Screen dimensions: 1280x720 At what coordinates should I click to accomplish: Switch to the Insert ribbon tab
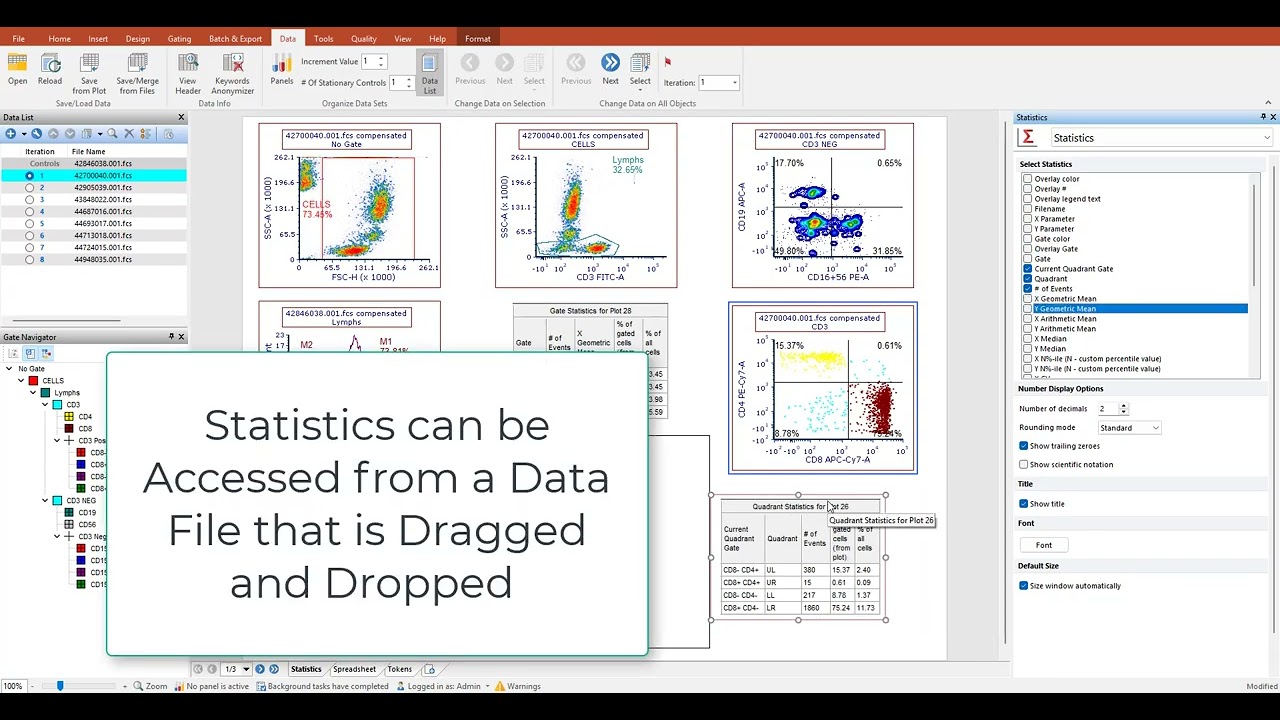(98, 39)
